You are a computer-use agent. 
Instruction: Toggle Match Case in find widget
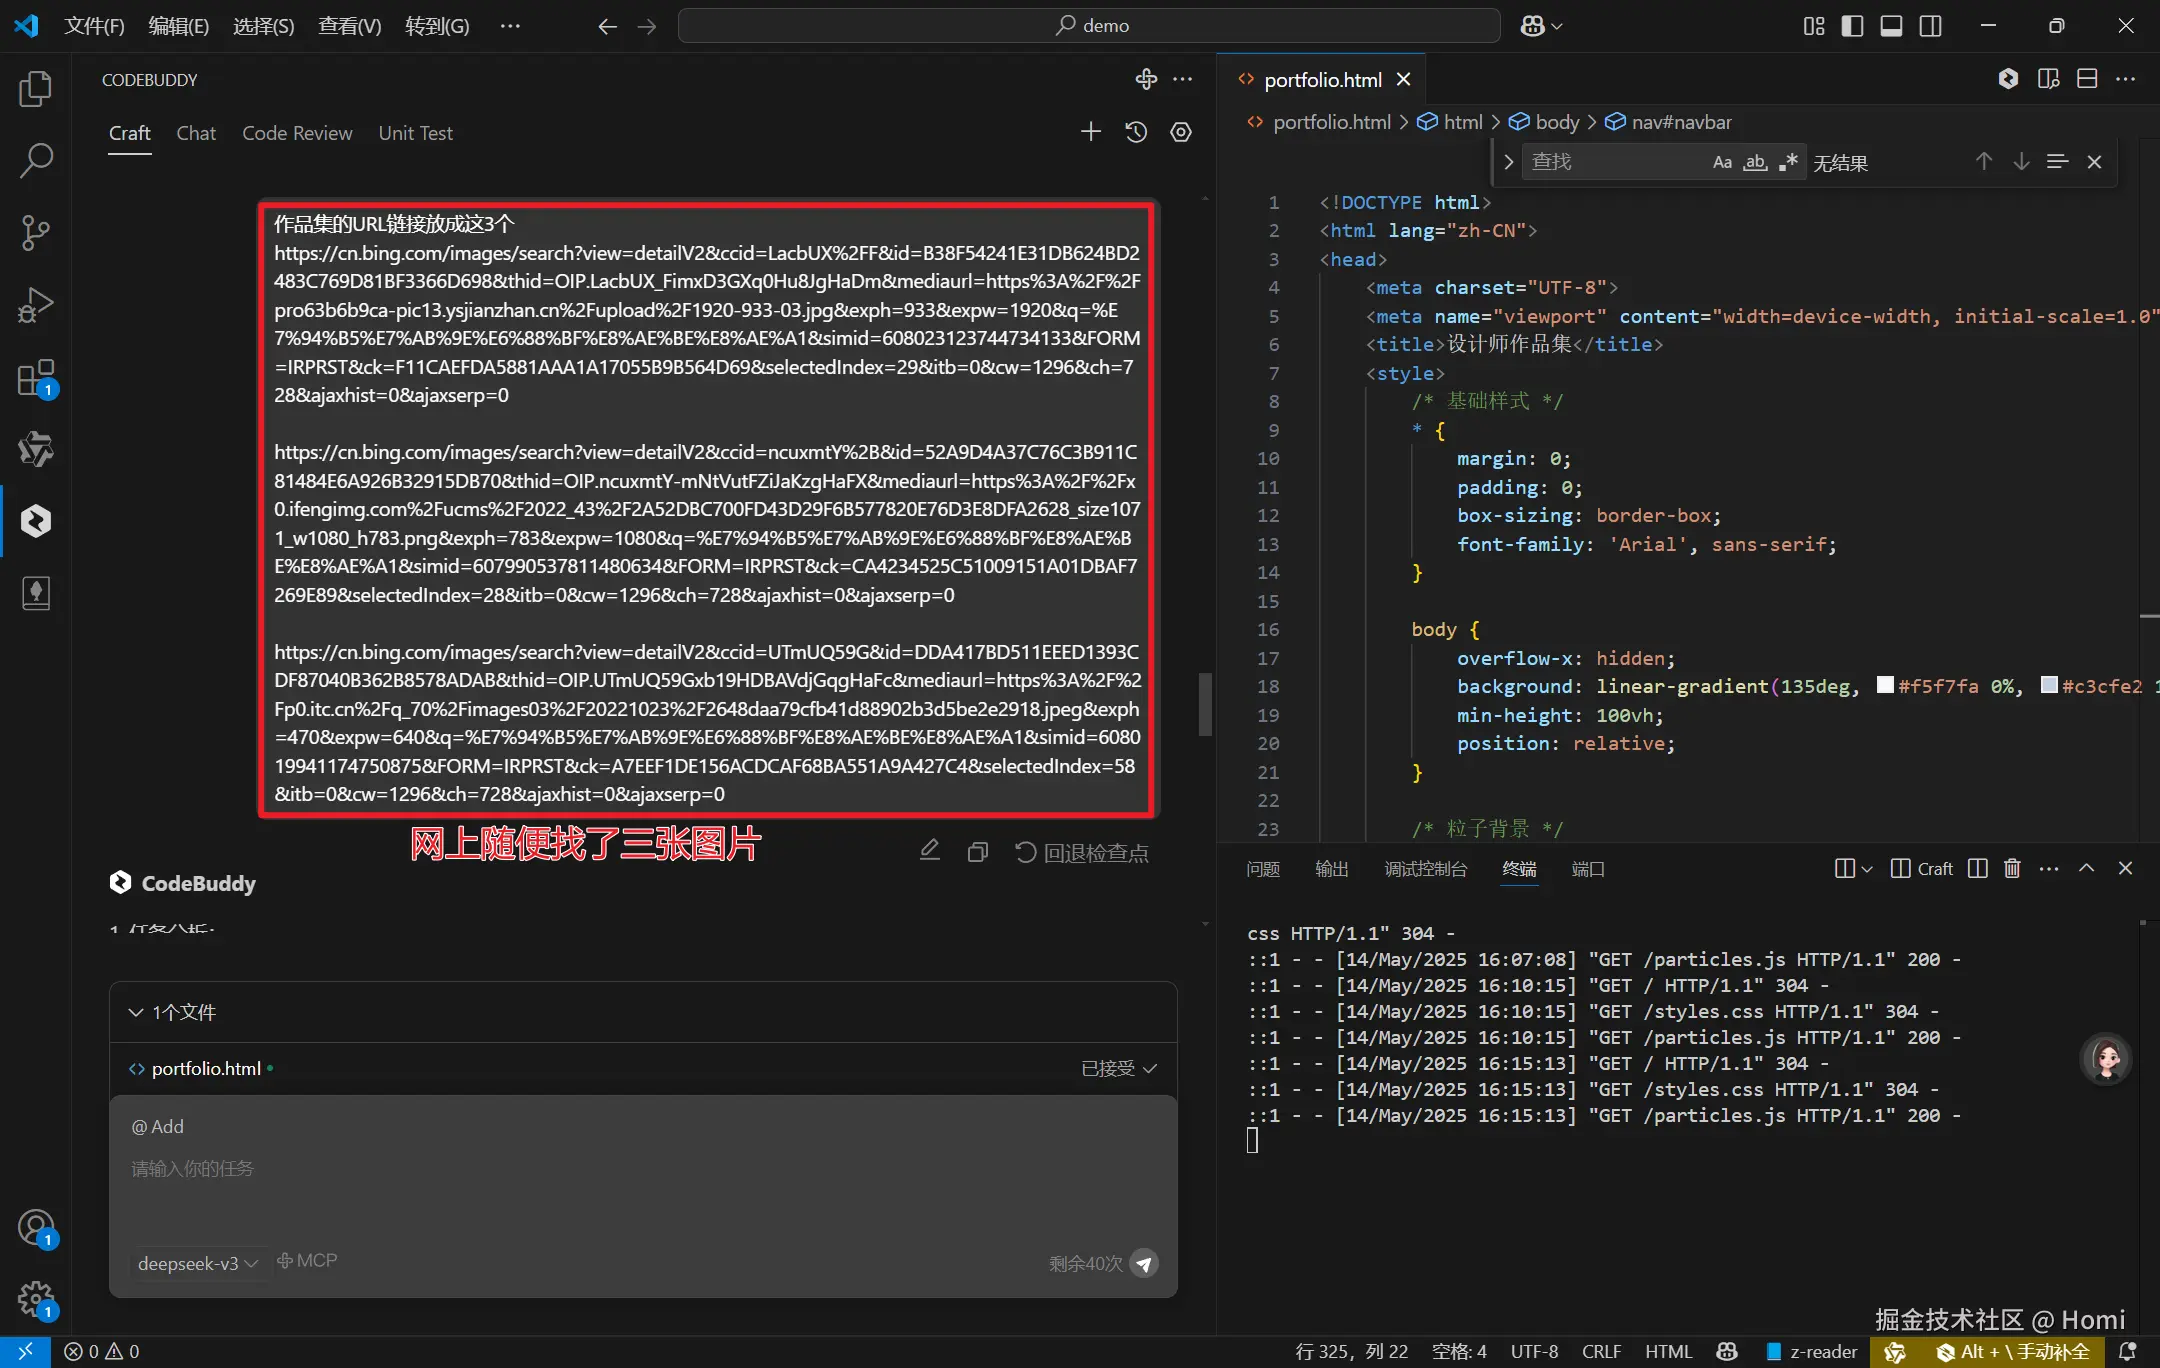pyautogui.click(x=1721, y=162)
